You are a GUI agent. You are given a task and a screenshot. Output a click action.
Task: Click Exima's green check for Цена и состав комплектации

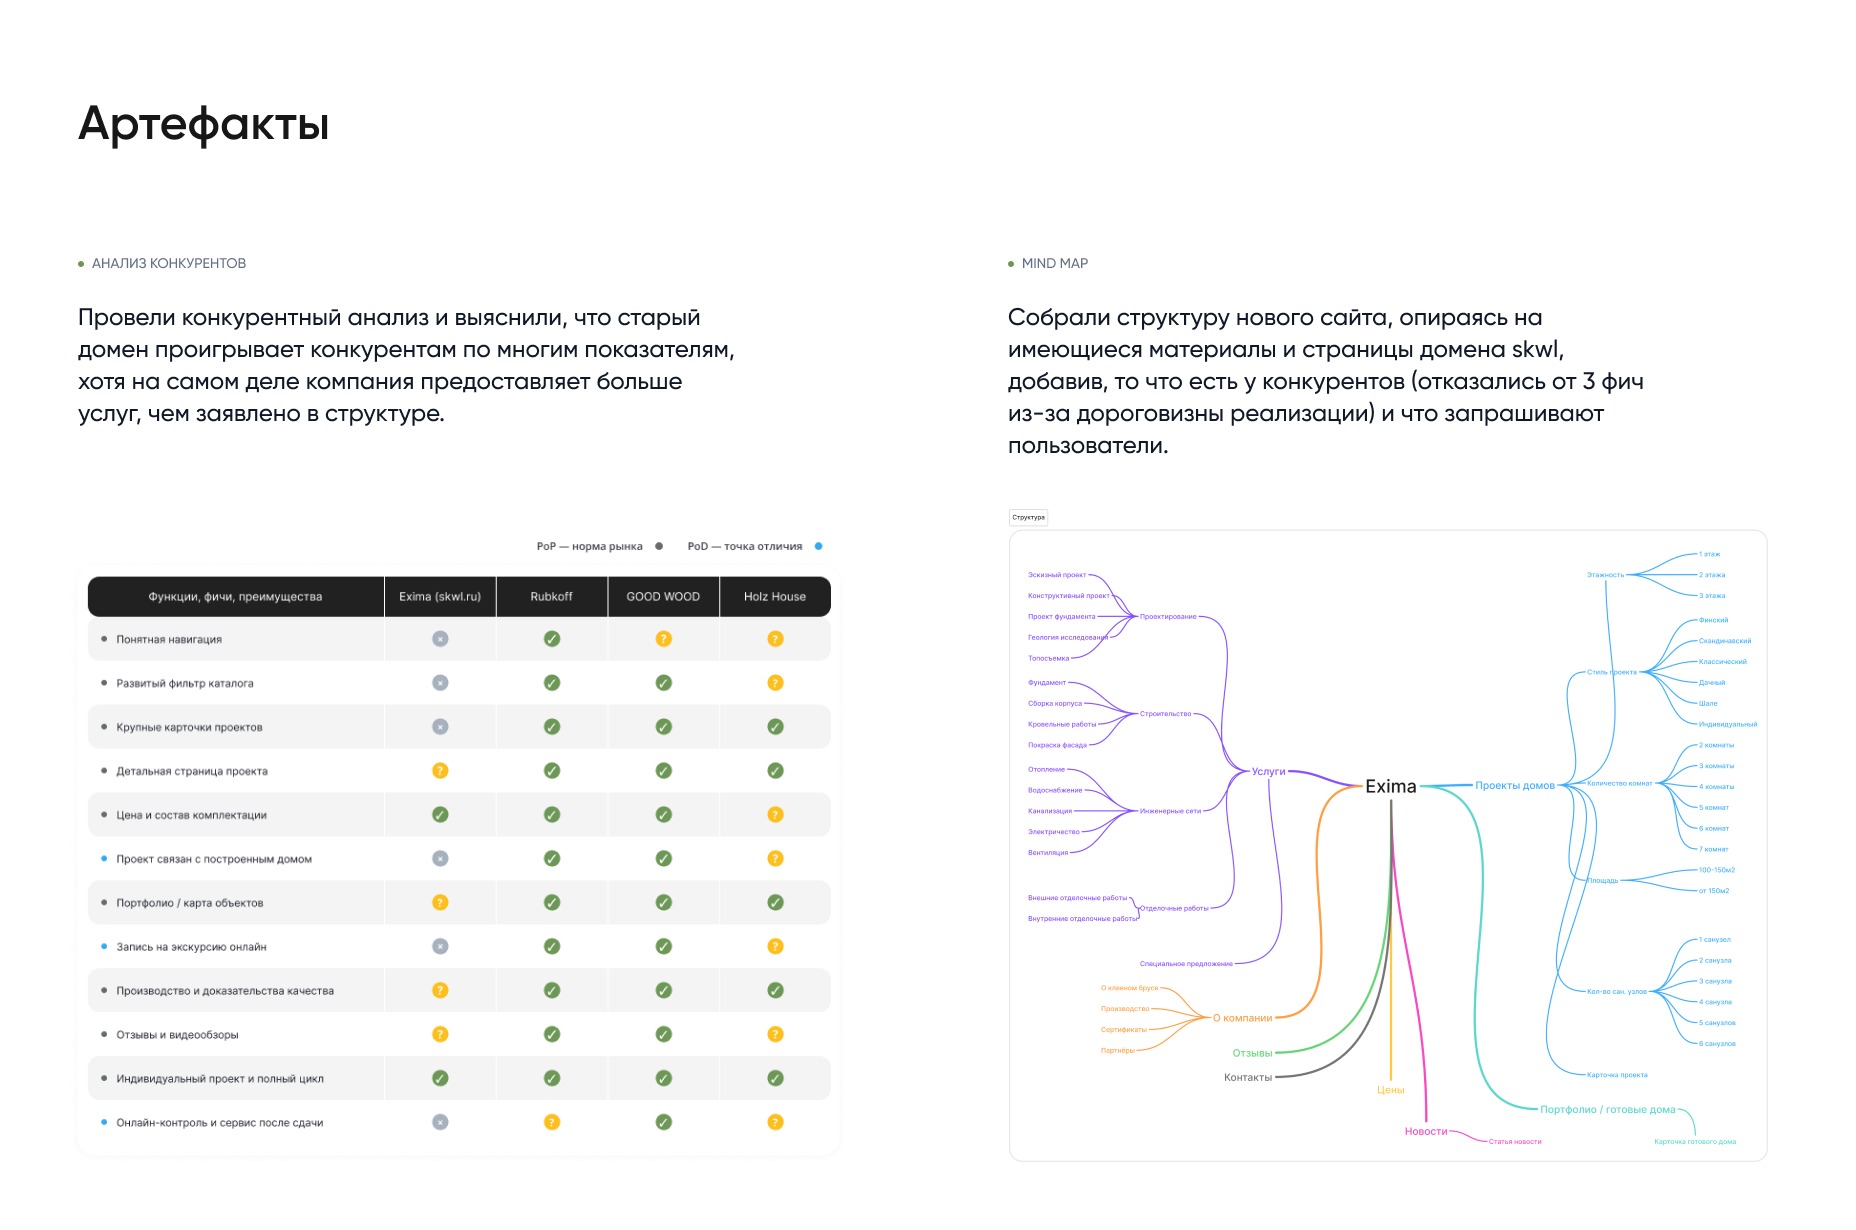pyautogui.click(x=440, y=815)
